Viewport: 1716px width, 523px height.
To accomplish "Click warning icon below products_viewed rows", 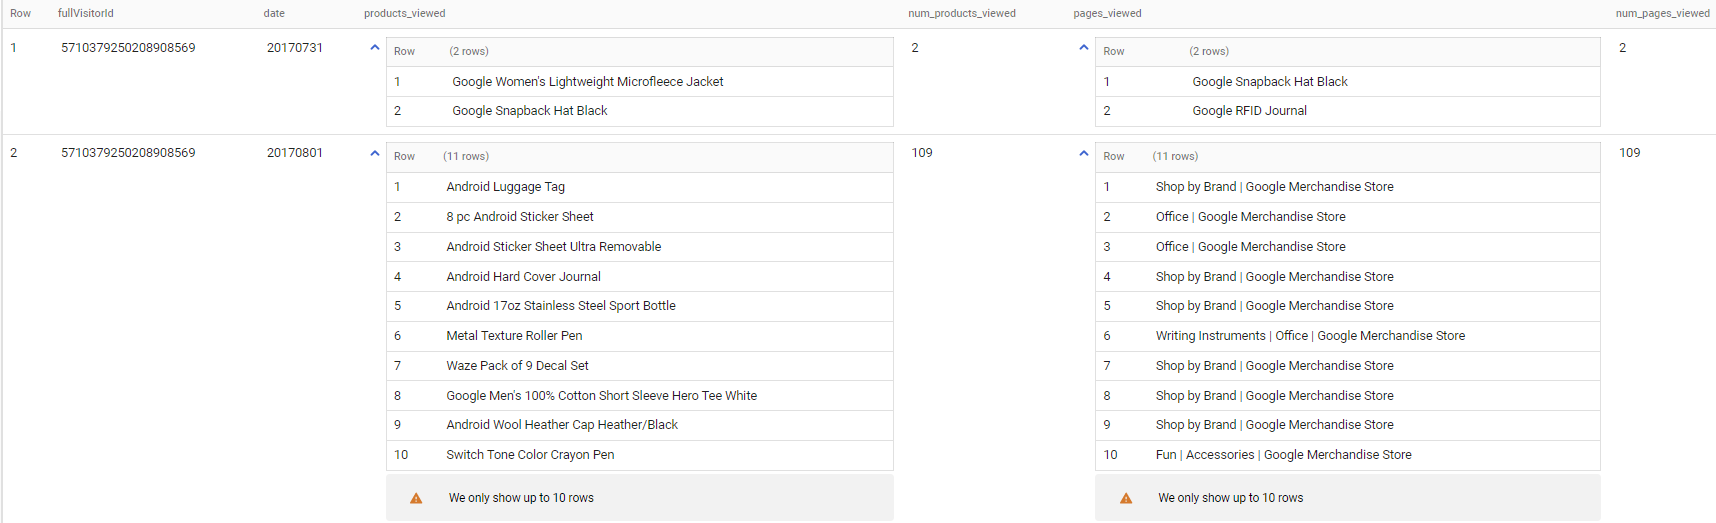I will 416,498.
